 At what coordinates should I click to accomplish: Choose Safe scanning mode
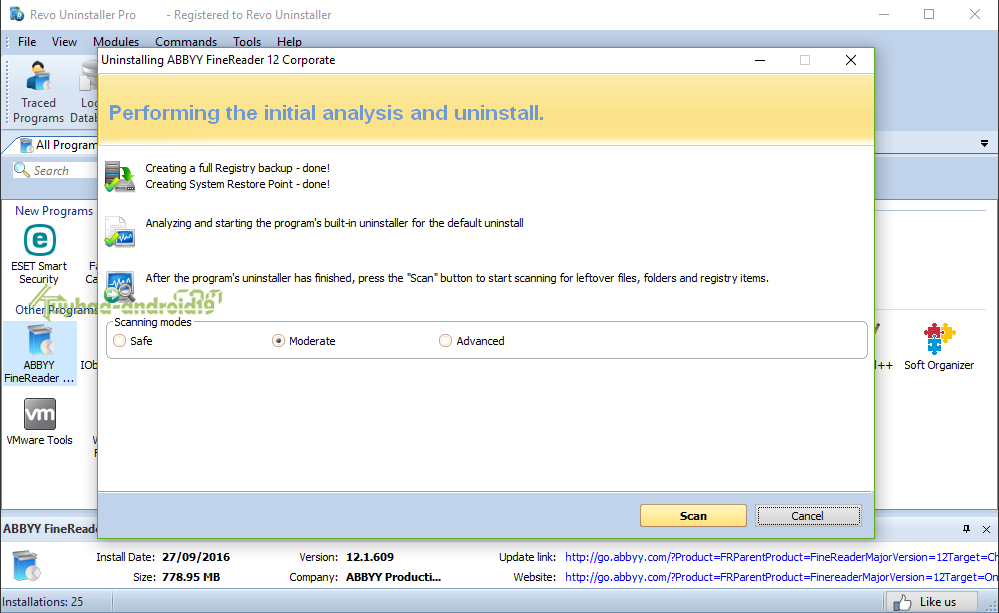119,341
